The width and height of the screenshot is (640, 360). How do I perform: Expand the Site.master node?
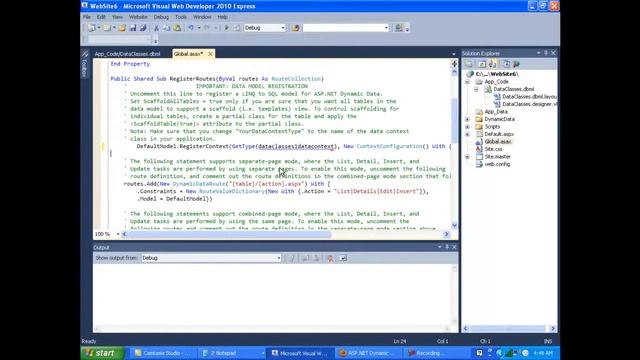[x=467, y=157]
